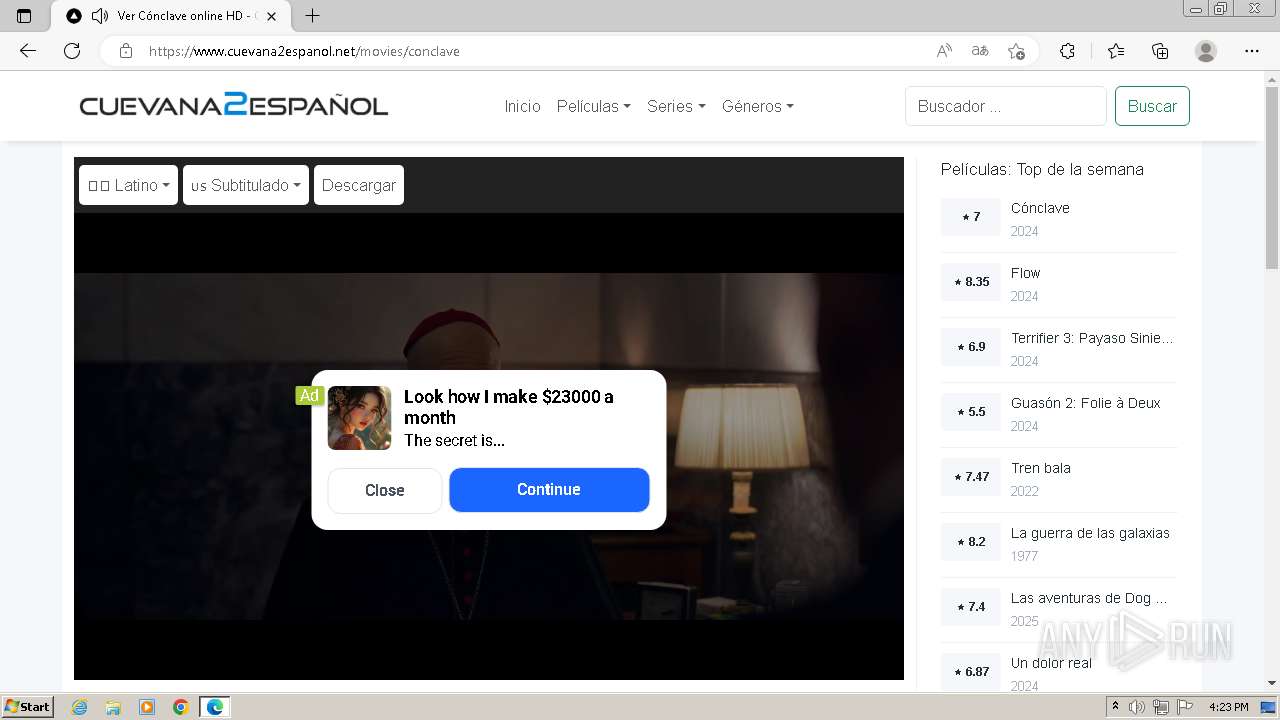This screenshot has width=1280, height=720.
Task: Open the browser profile avatar
Action: 1206,51
